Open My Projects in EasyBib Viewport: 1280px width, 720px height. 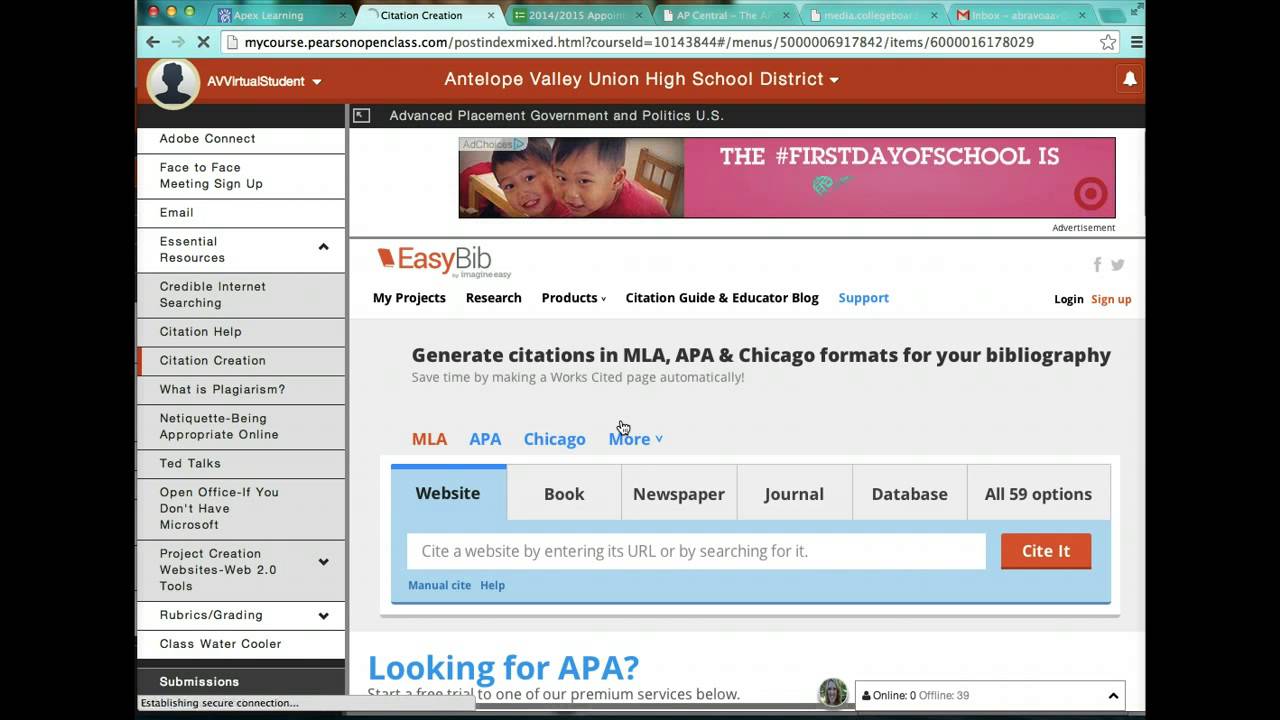pyautogui.click(x=409, y=298)
